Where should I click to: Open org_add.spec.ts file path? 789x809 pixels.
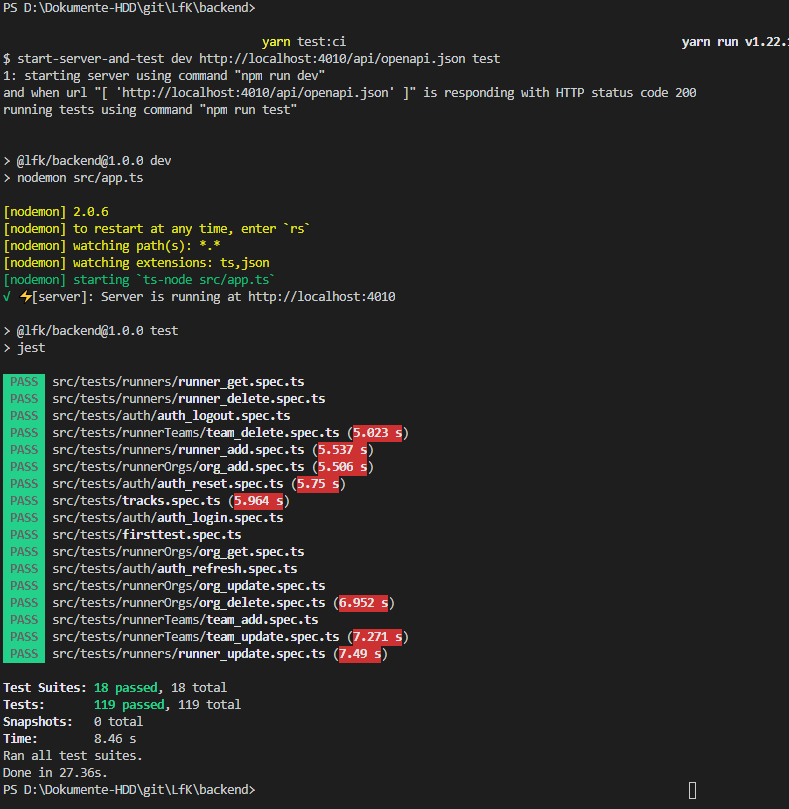click(x=178, y=467)
